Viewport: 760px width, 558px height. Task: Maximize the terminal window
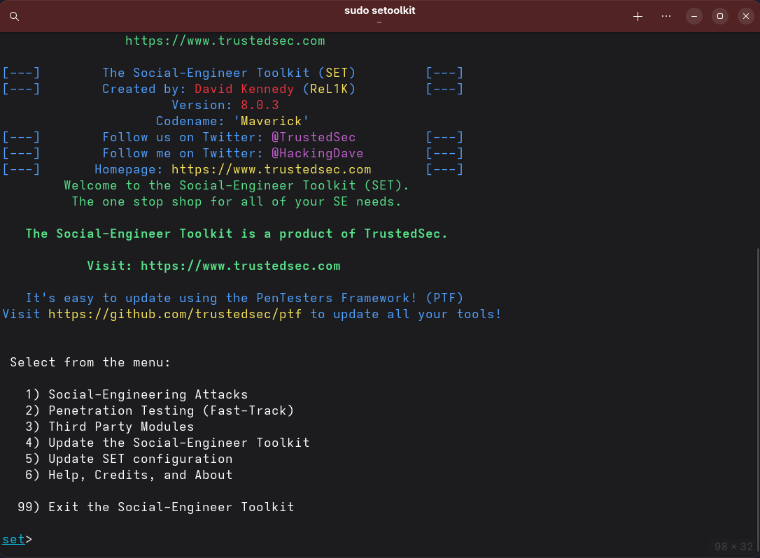720,16
